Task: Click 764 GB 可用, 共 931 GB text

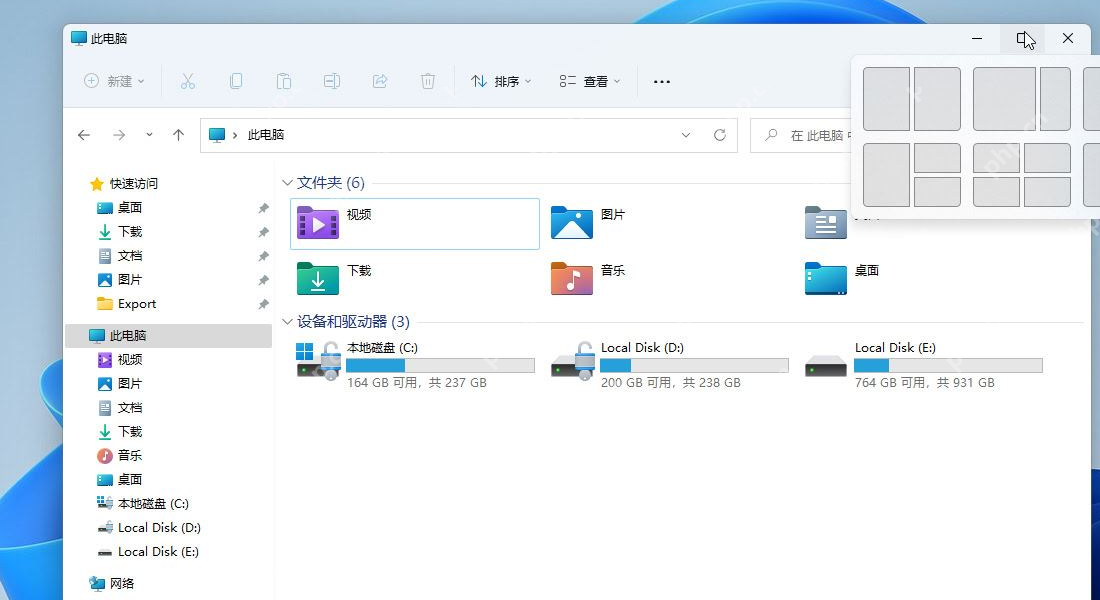Action: click(925, 383)
